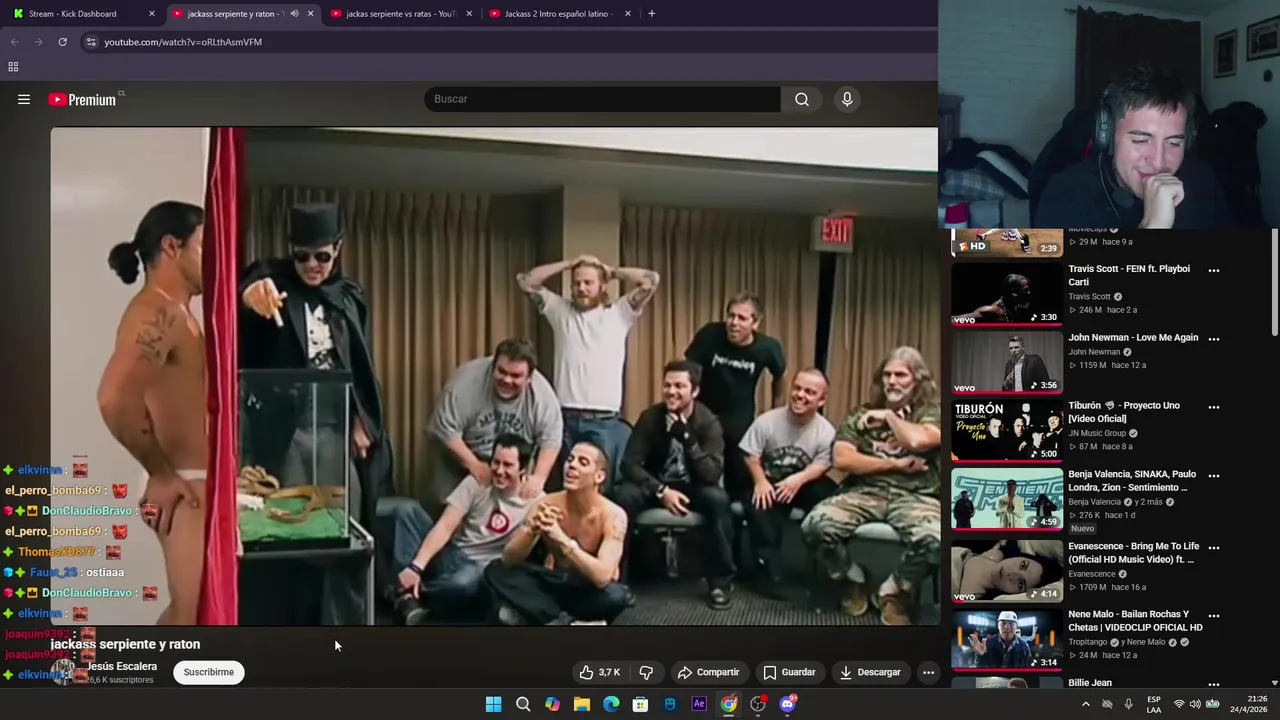Close the Jackass 2 Intro español latino tab
The height and width of the screenshot is (720, 1280).
(628, 14)
